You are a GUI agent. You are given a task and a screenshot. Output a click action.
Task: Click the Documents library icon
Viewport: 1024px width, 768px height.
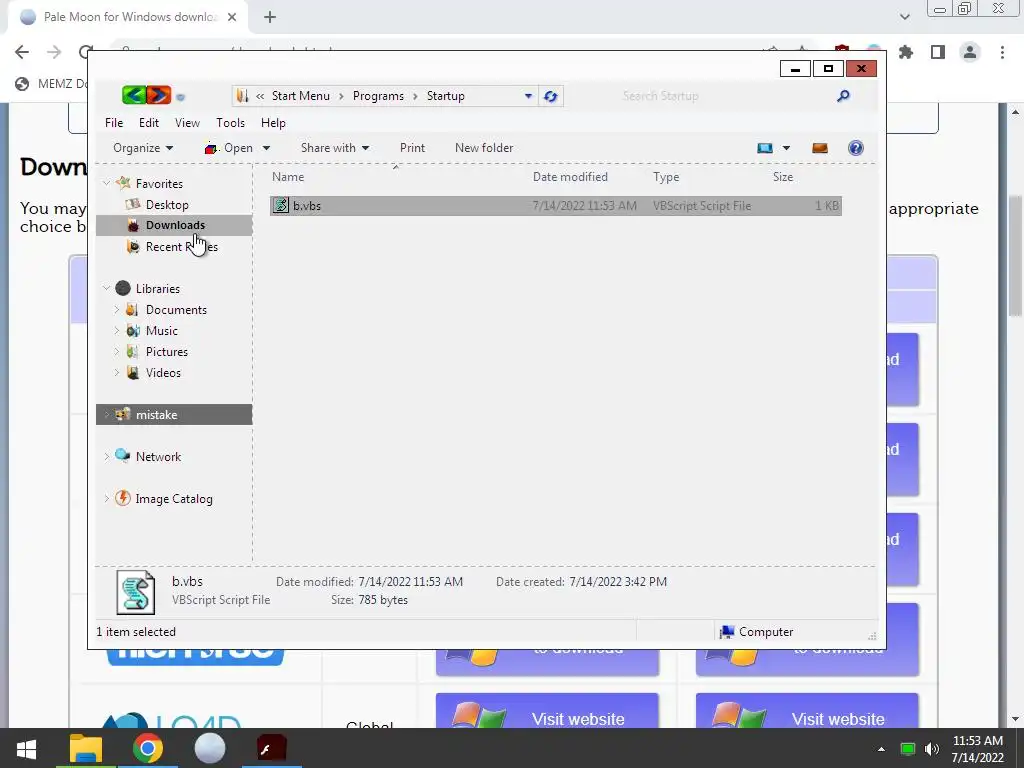pos(132,310)
